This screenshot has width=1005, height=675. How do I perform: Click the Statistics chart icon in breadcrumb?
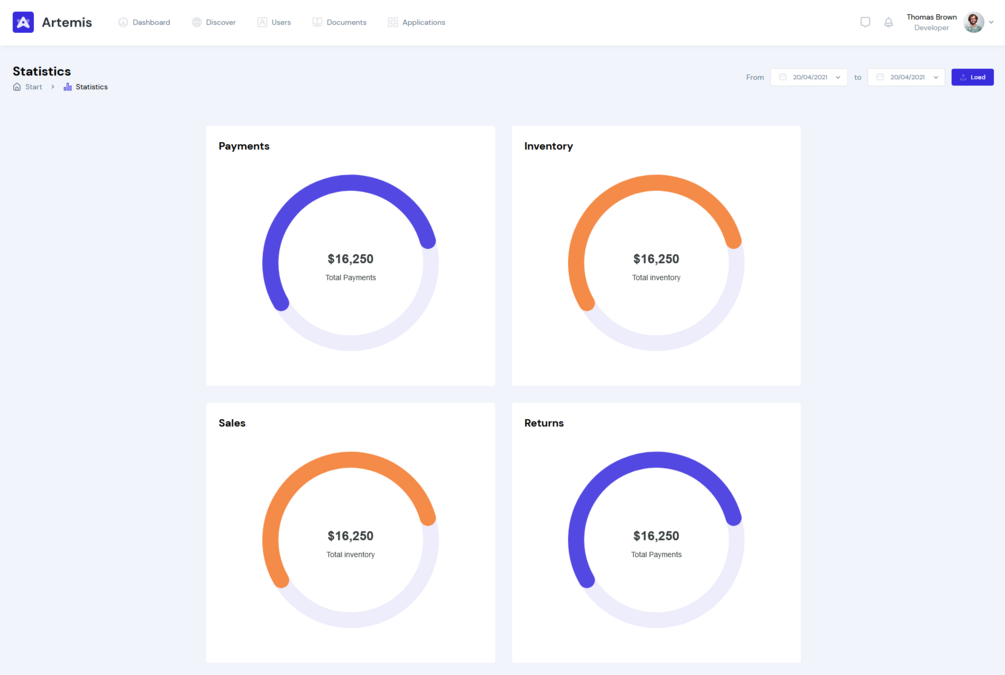[67, 87]
